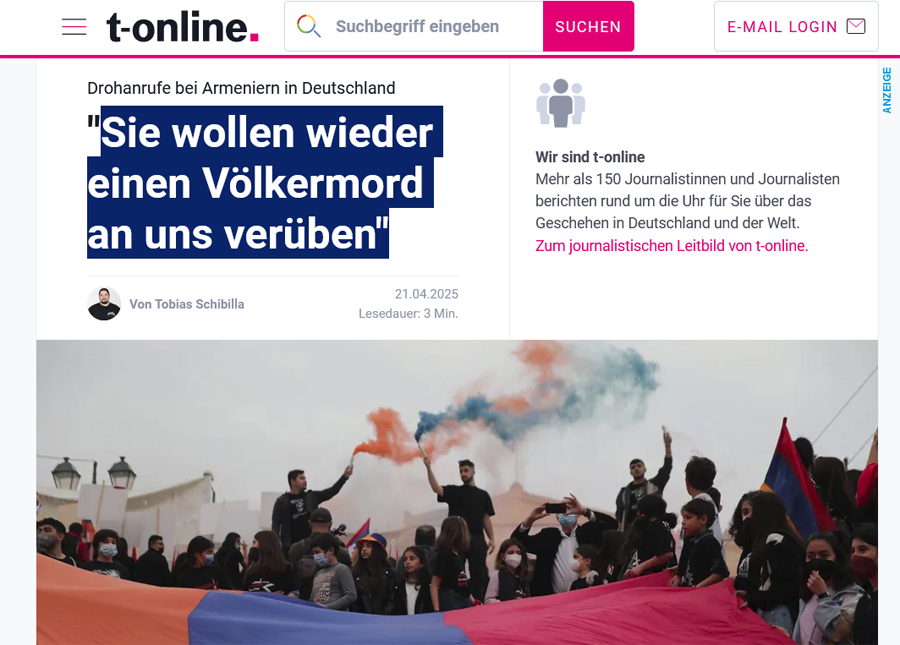900x645 pixels.
Task: Click author Tobias Schibilla's avatar photo
Action: pyautogui.click(x=104, y=304)
